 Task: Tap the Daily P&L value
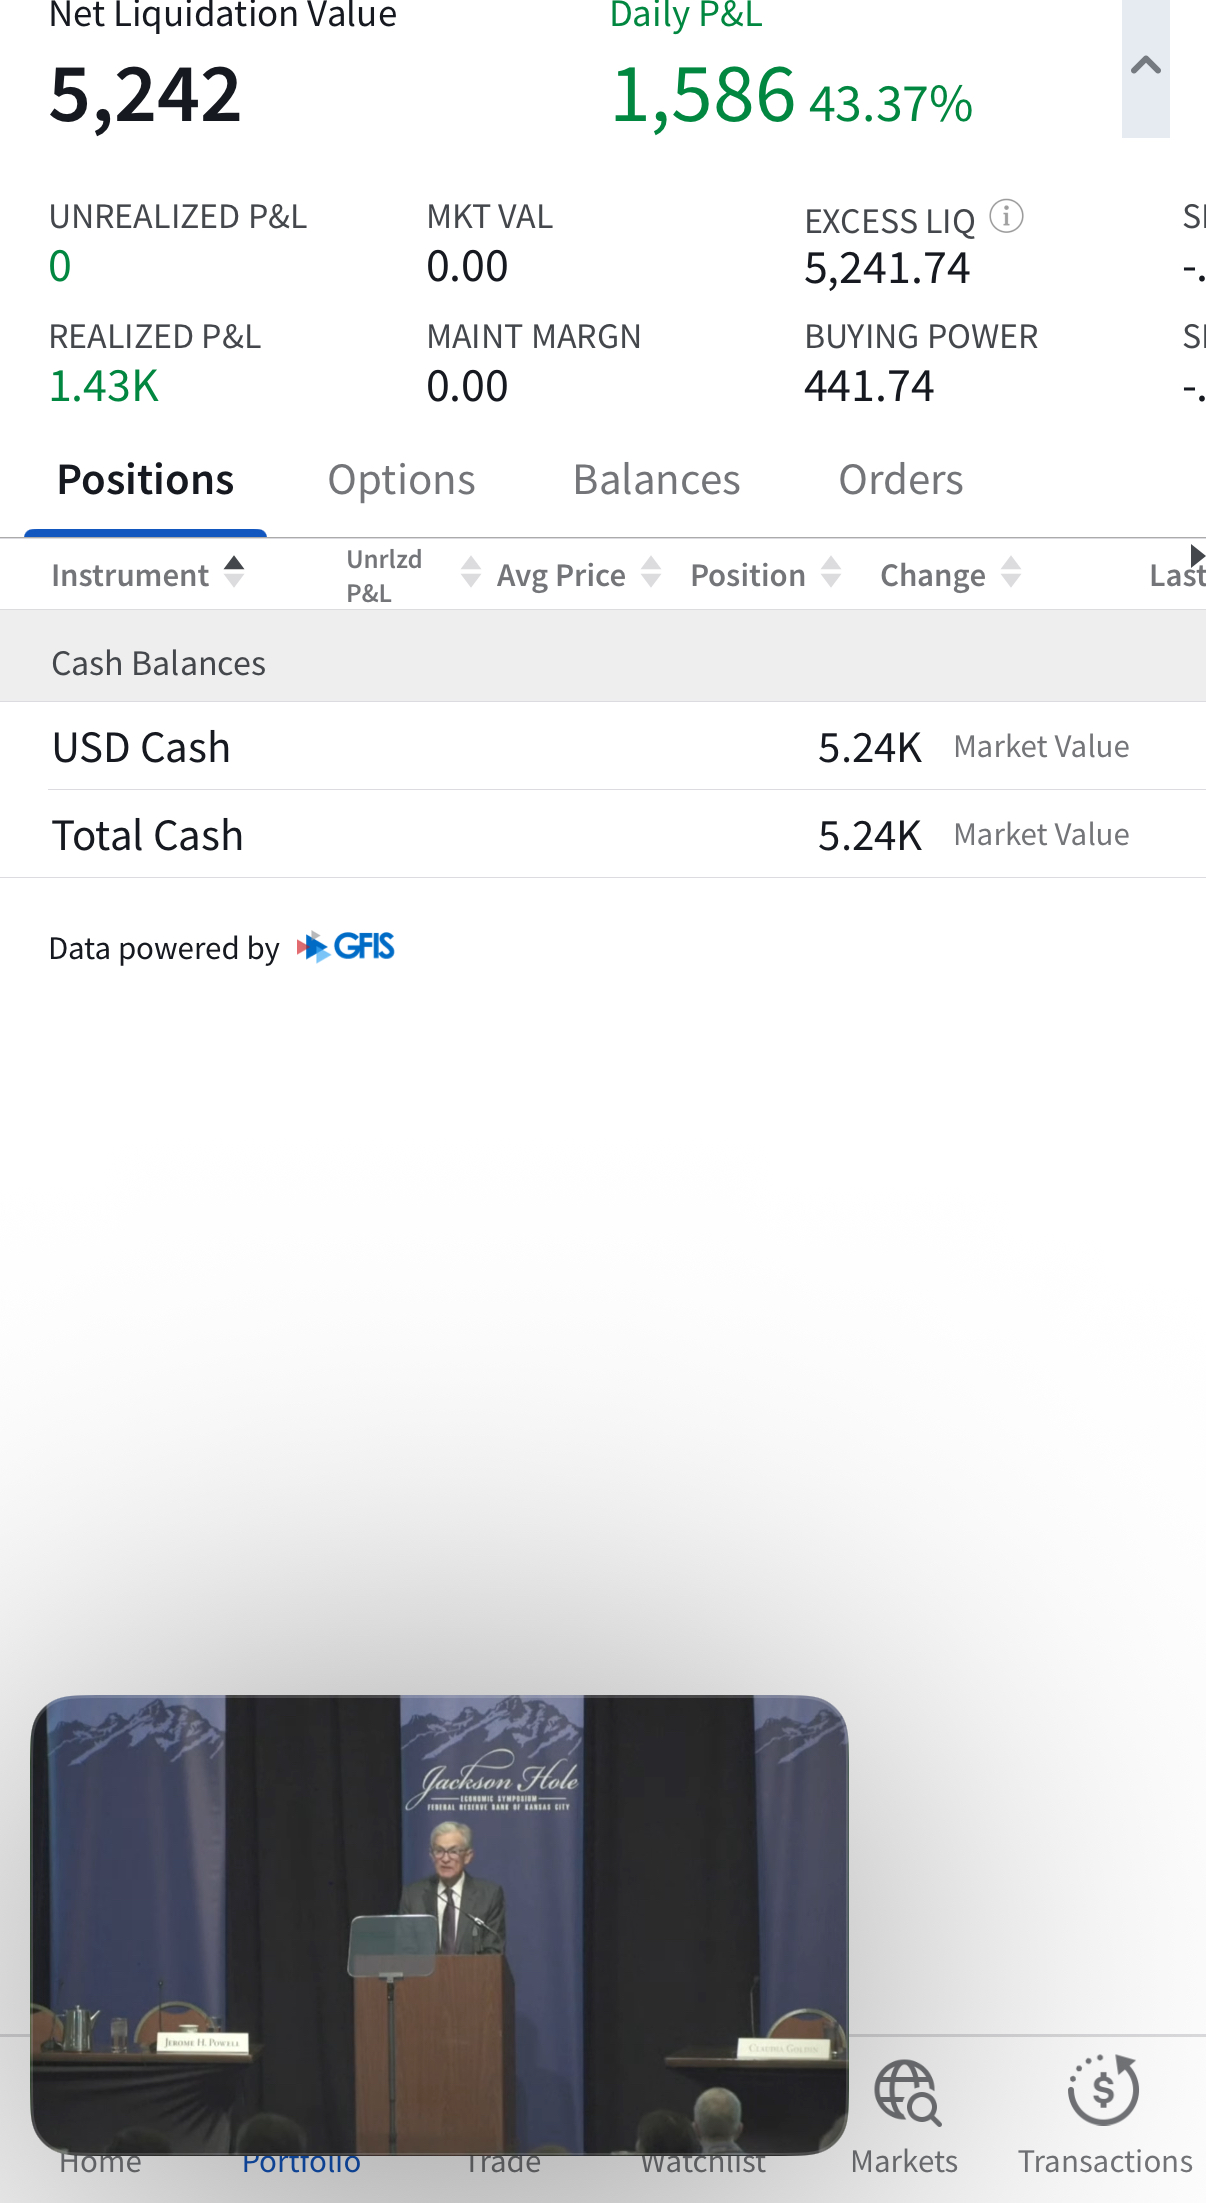pos(703,96)
